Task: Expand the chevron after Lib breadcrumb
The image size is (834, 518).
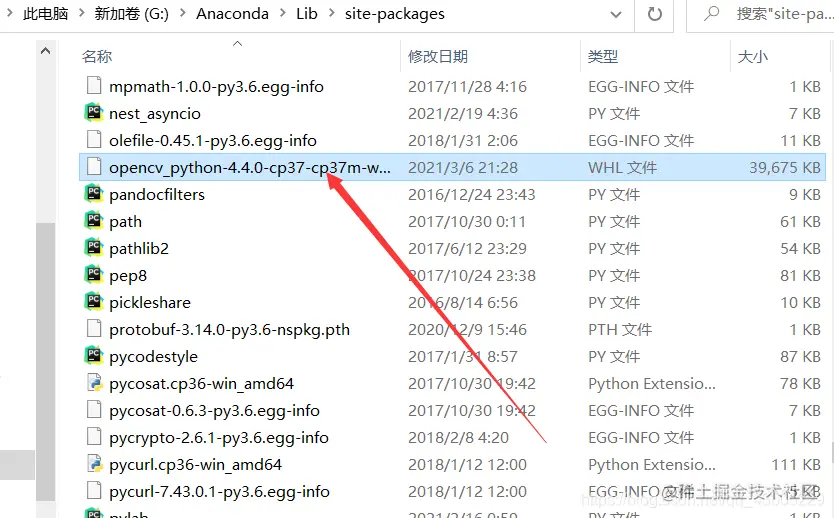Action: [x=331, y=14]
